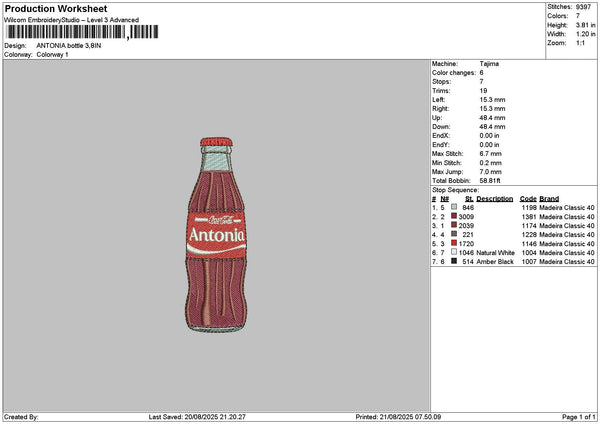Click thread code 1007
Screen dimensions: 600x424
tap(529, 262)
